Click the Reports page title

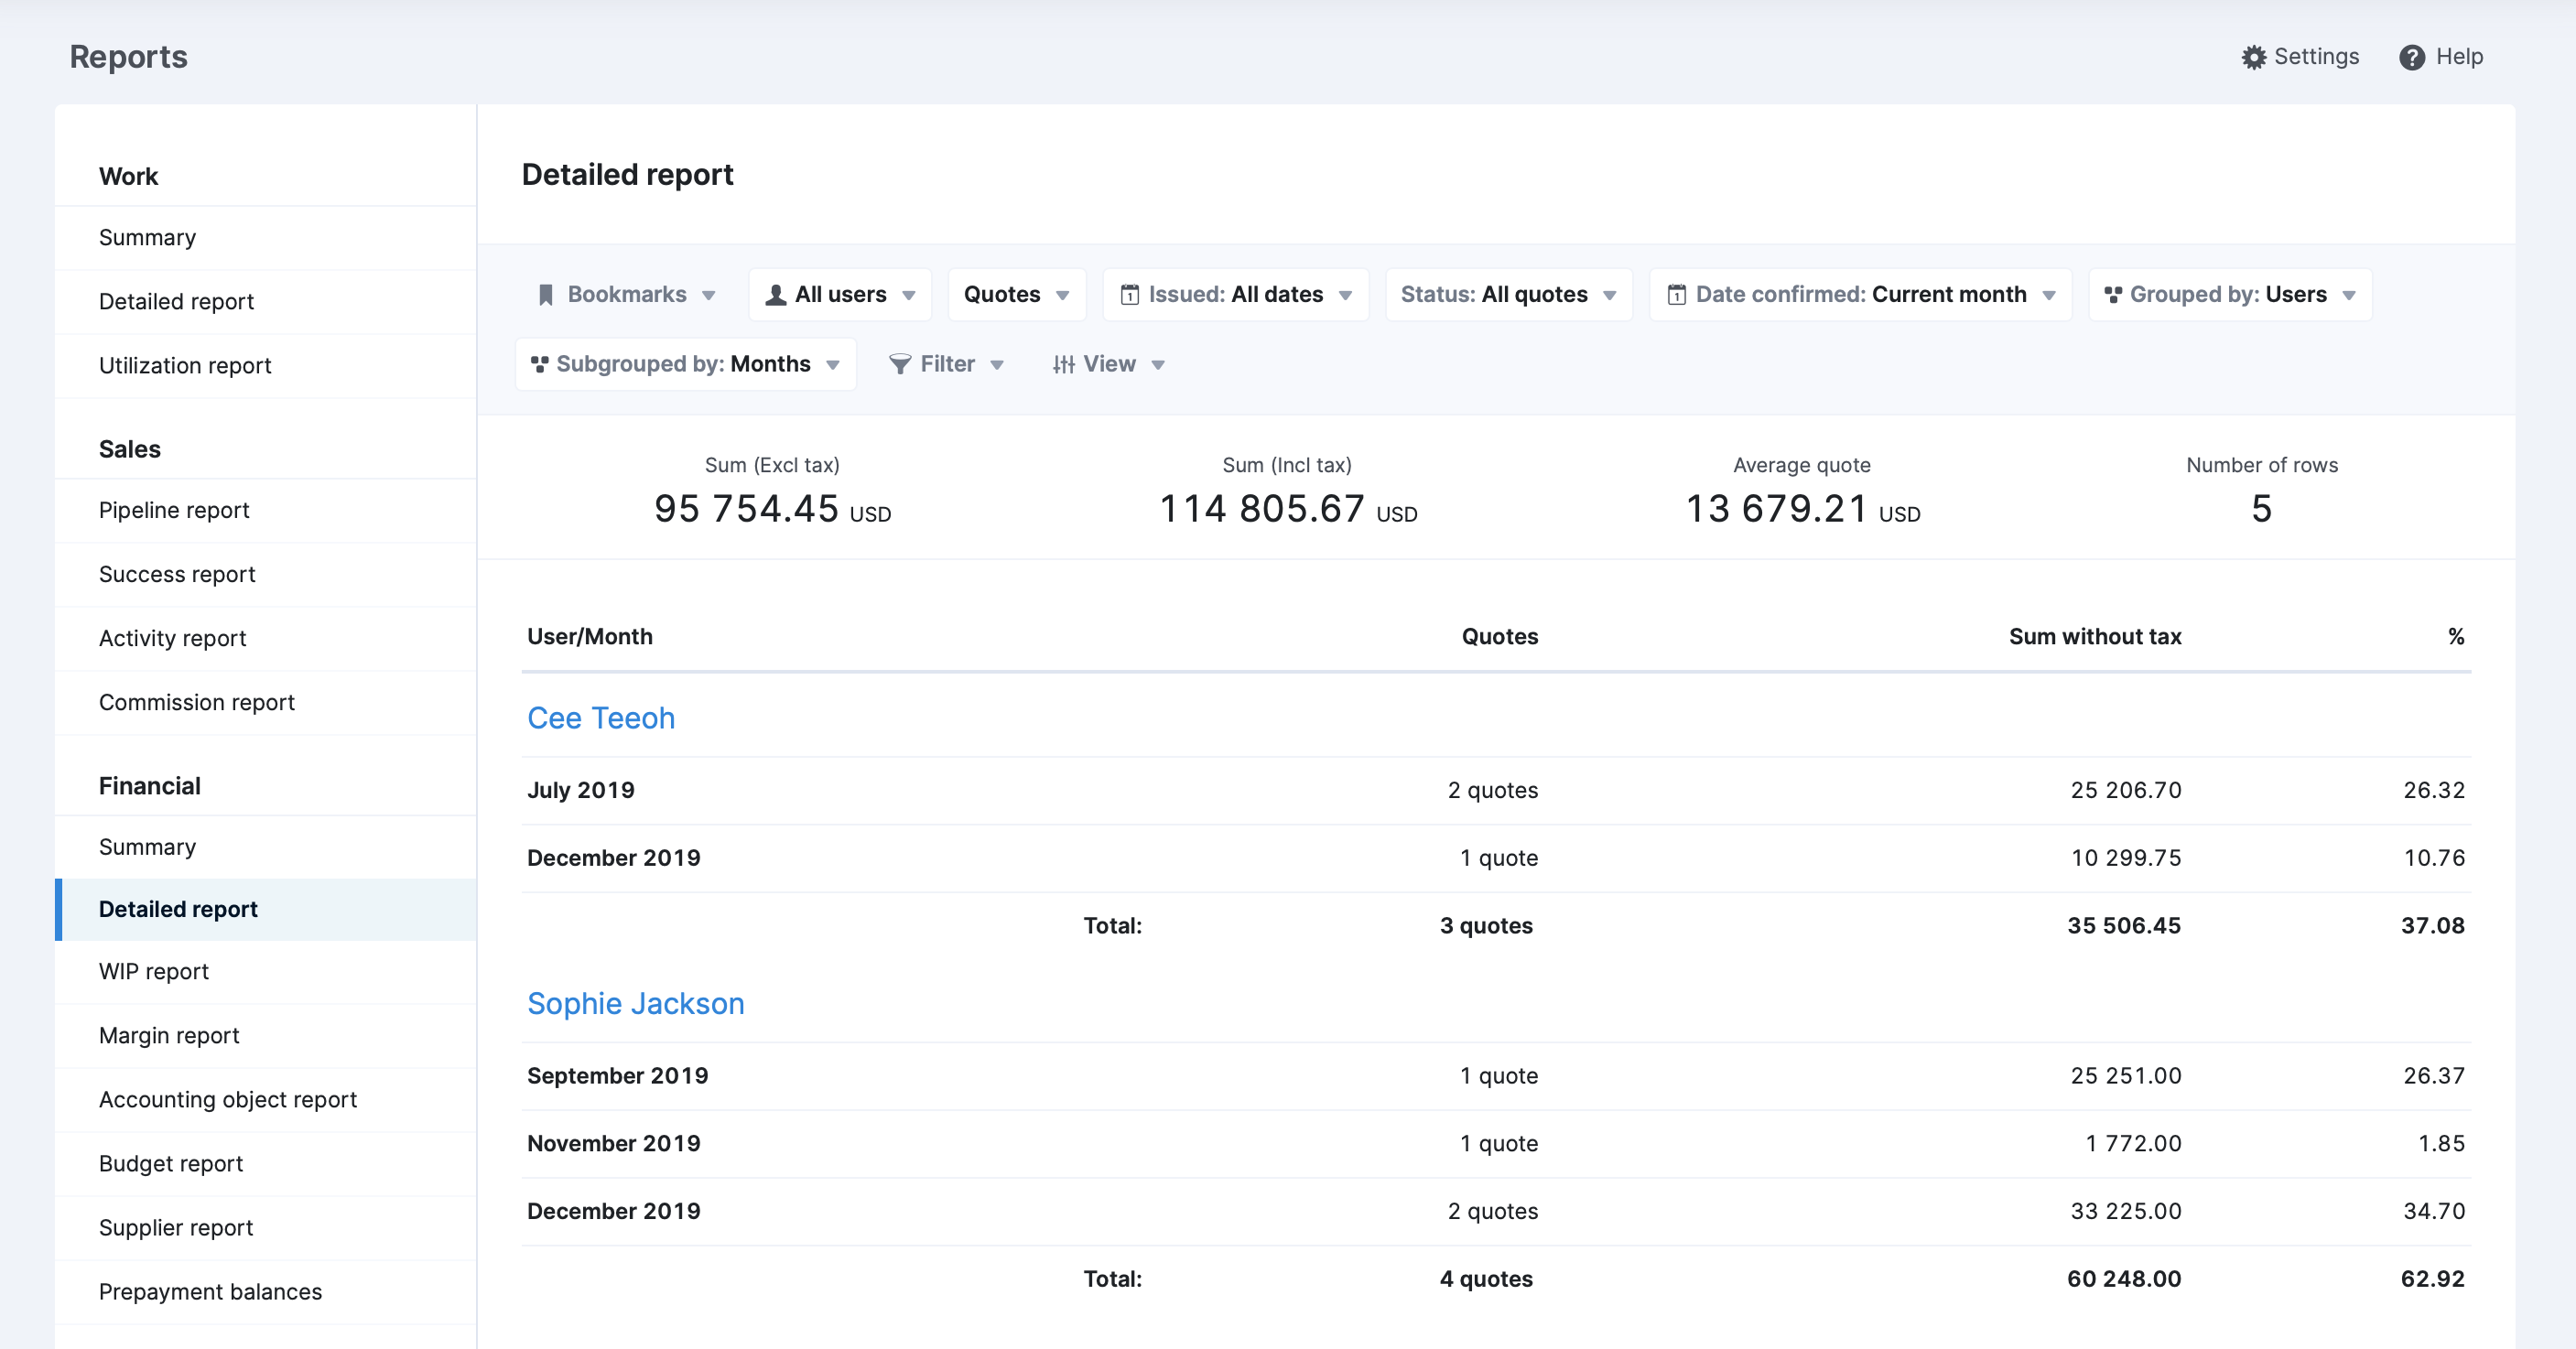[x=128, y=57]
